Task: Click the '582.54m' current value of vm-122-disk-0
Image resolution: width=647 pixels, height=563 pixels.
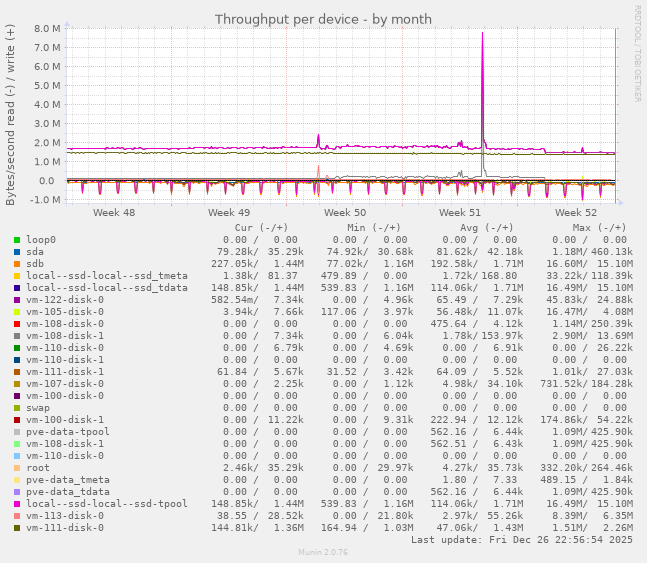Action: click(232, 300)
